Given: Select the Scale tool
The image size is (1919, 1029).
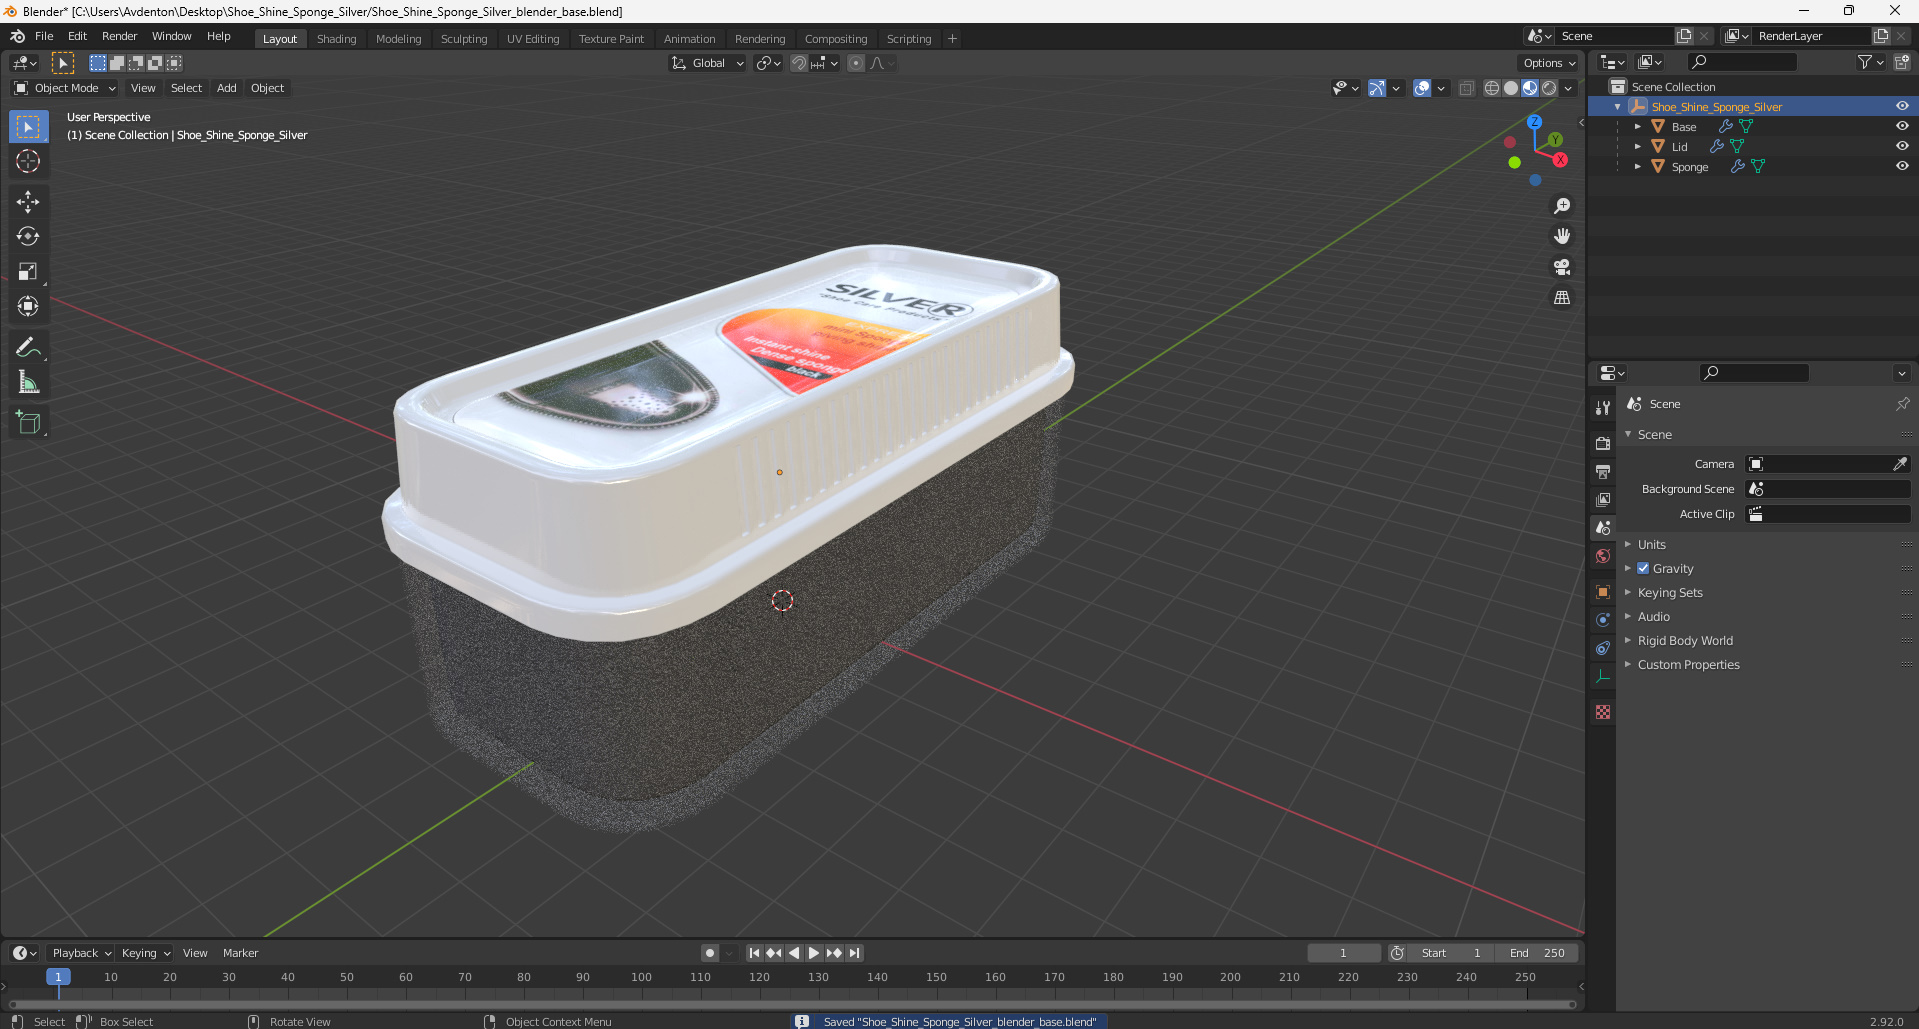Looking at the screenshot, I should (x=28, y=272).
